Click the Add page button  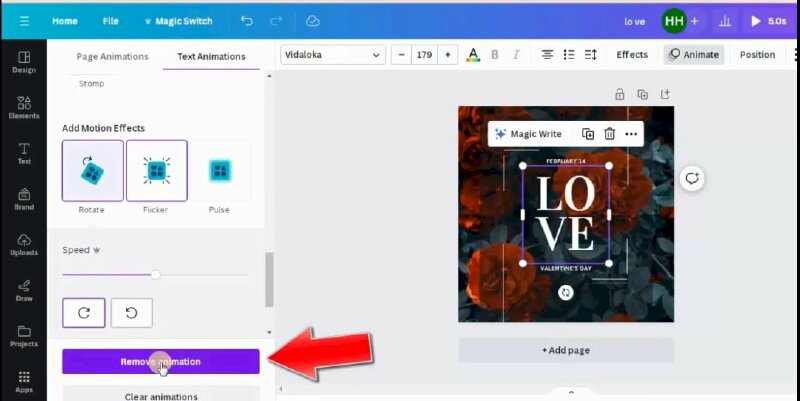tap(565, 350)
